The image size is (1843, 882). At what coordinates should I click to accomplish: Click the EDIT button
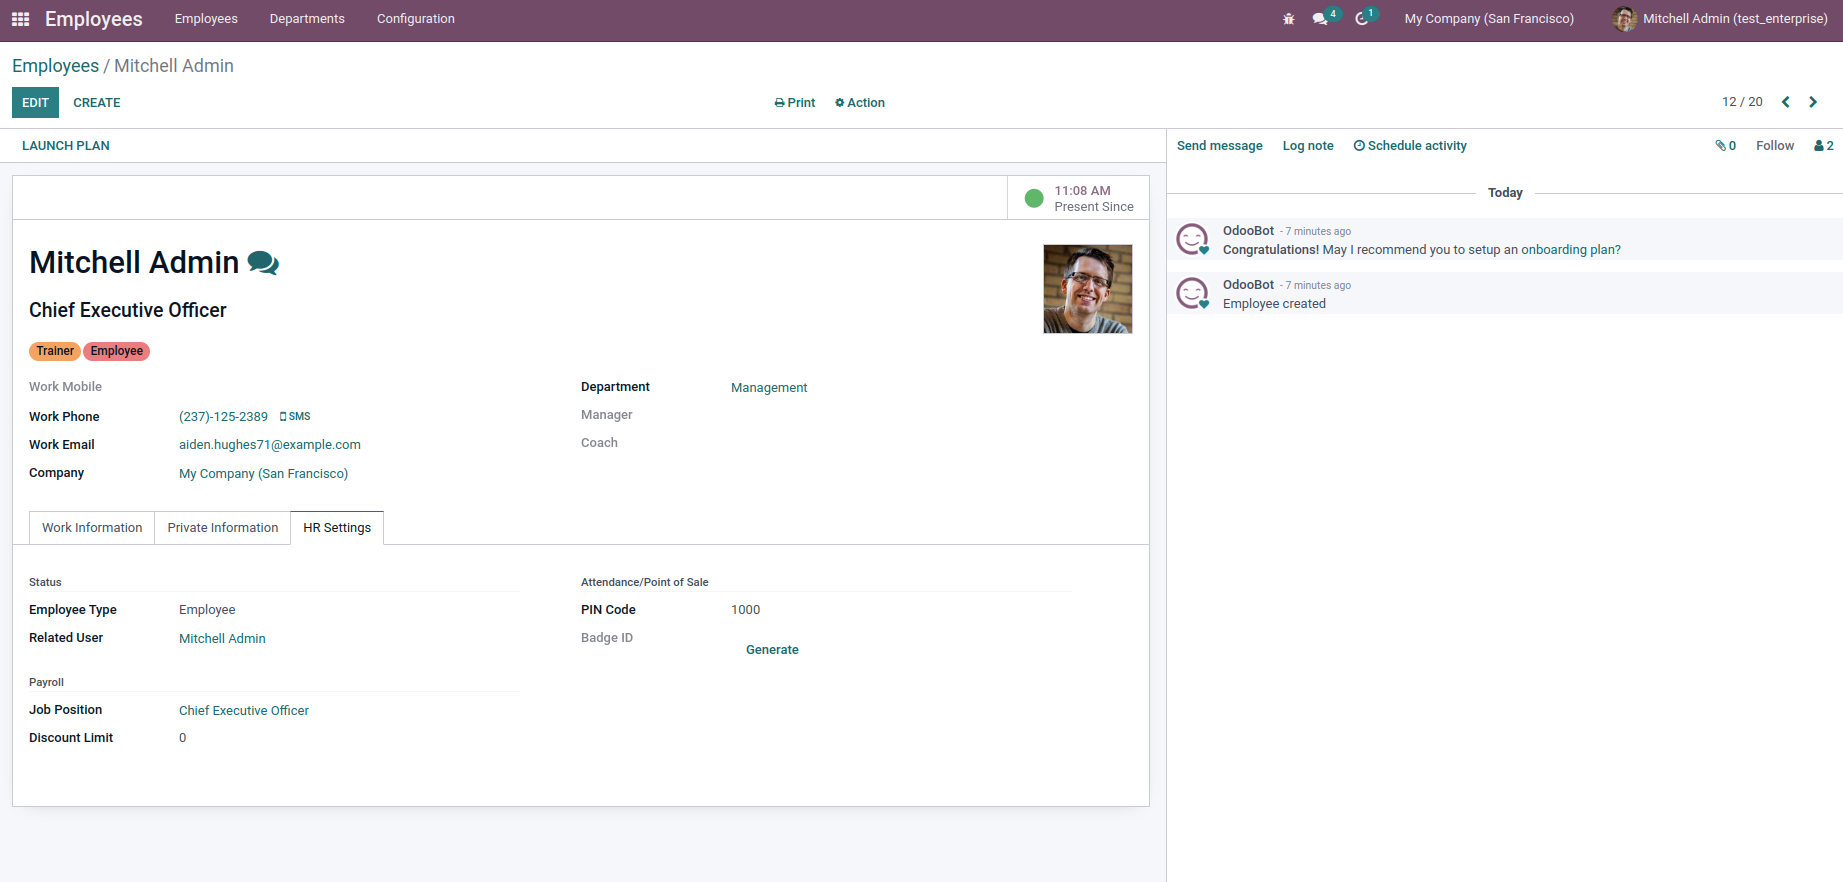[x=35, y=103]
